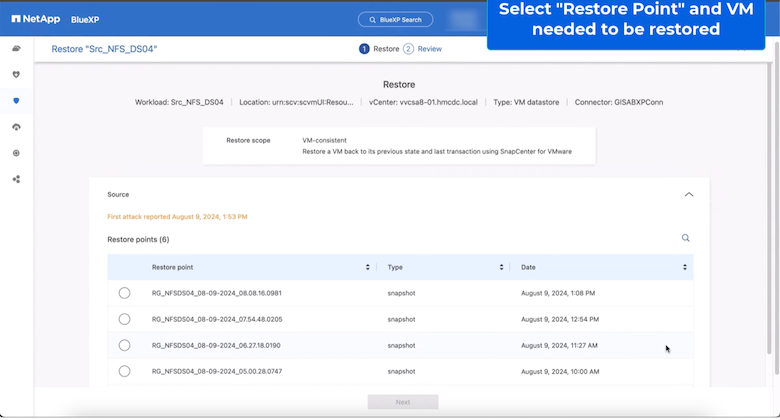The width and height of the screenshot is (780, 420).
Task: Select the Protection shield sidebar icon
Action: tap(16, 101)
